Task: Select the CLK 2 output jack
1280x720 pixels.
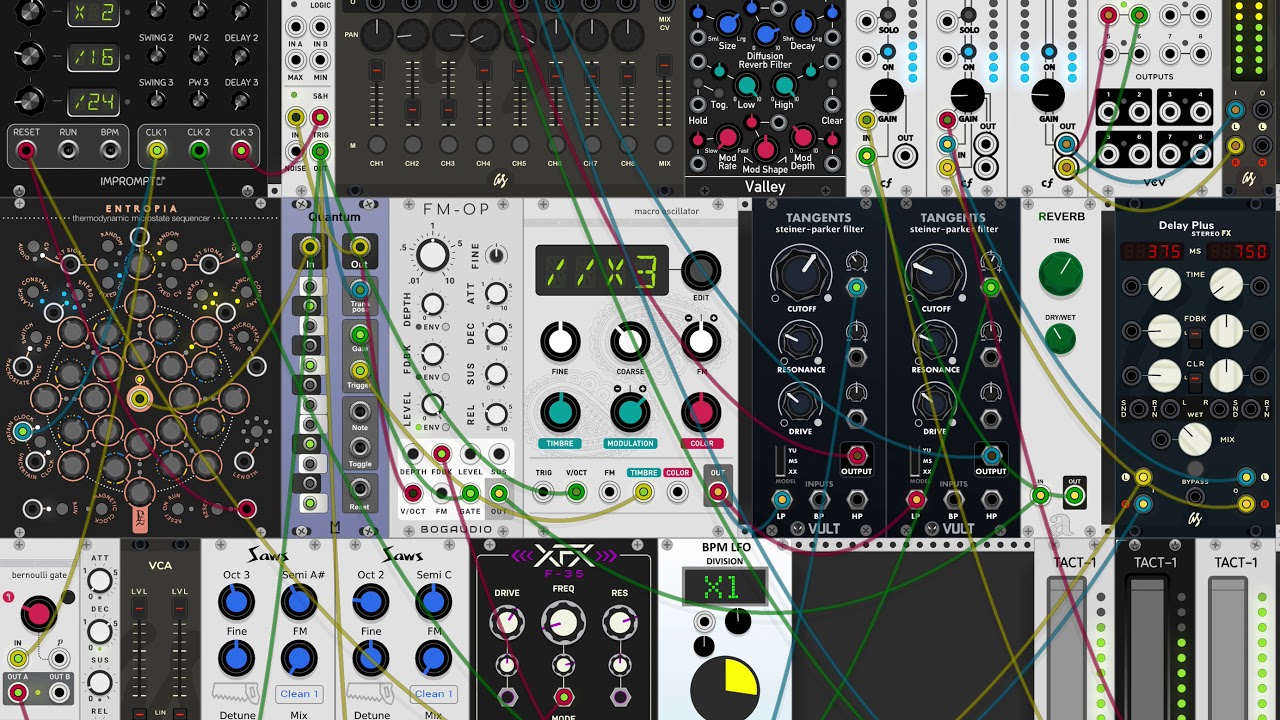Action: click(199, 151)
